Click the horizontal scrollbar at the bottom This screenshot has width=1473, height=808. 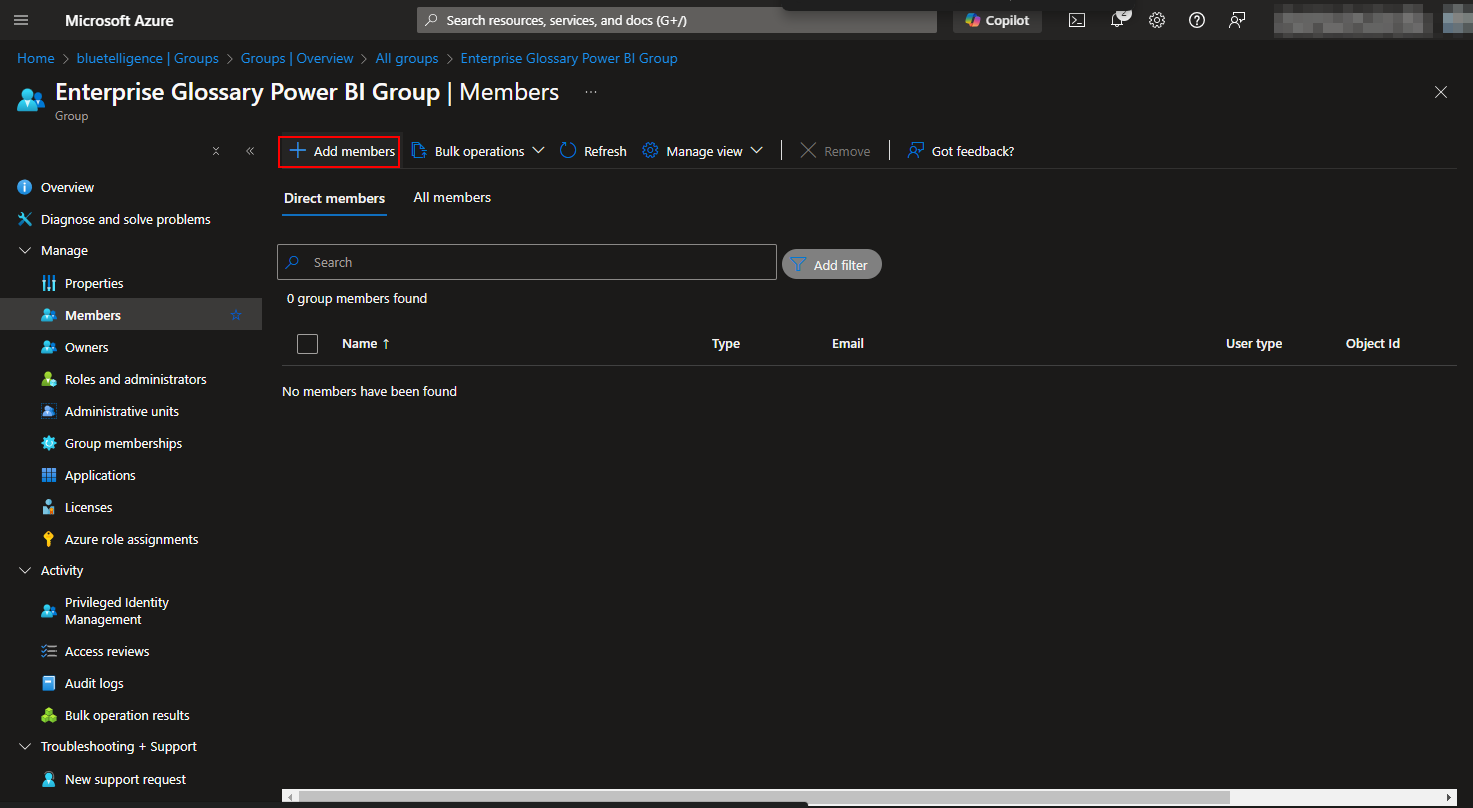pyautogui.click(x=760, y=797)
